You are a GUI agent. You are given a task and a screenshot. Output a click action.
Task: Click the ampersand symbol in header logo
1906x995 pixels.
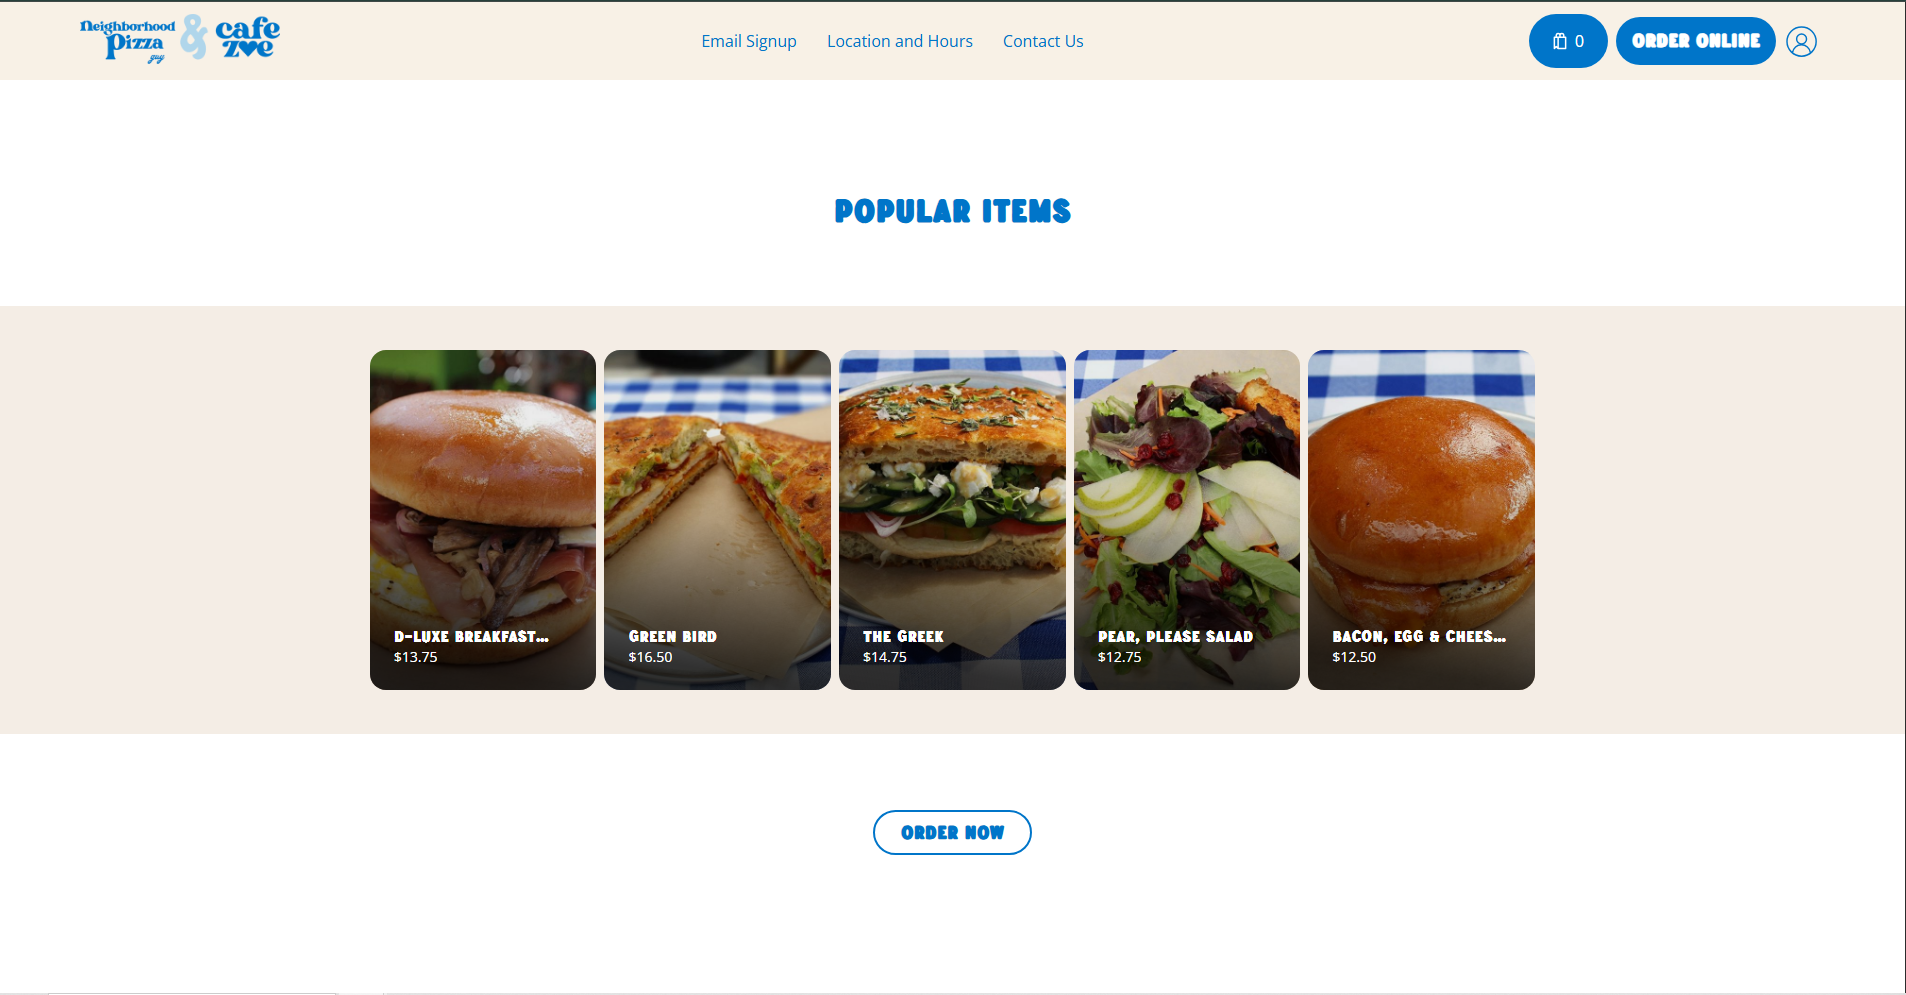194,38
